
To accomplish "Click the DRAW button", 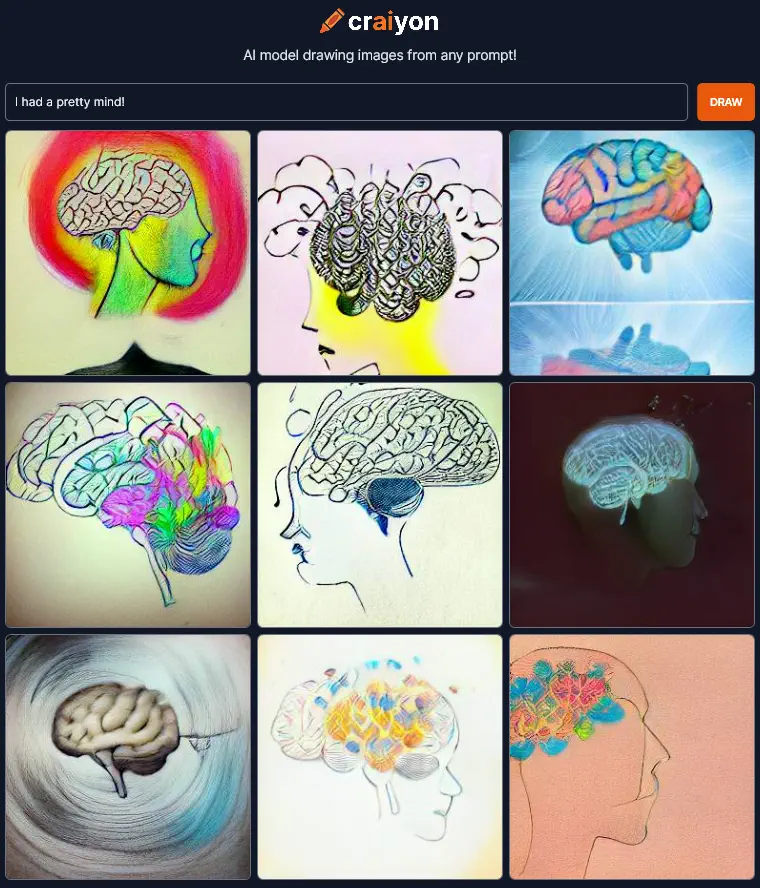I will (x=725, y=102).
